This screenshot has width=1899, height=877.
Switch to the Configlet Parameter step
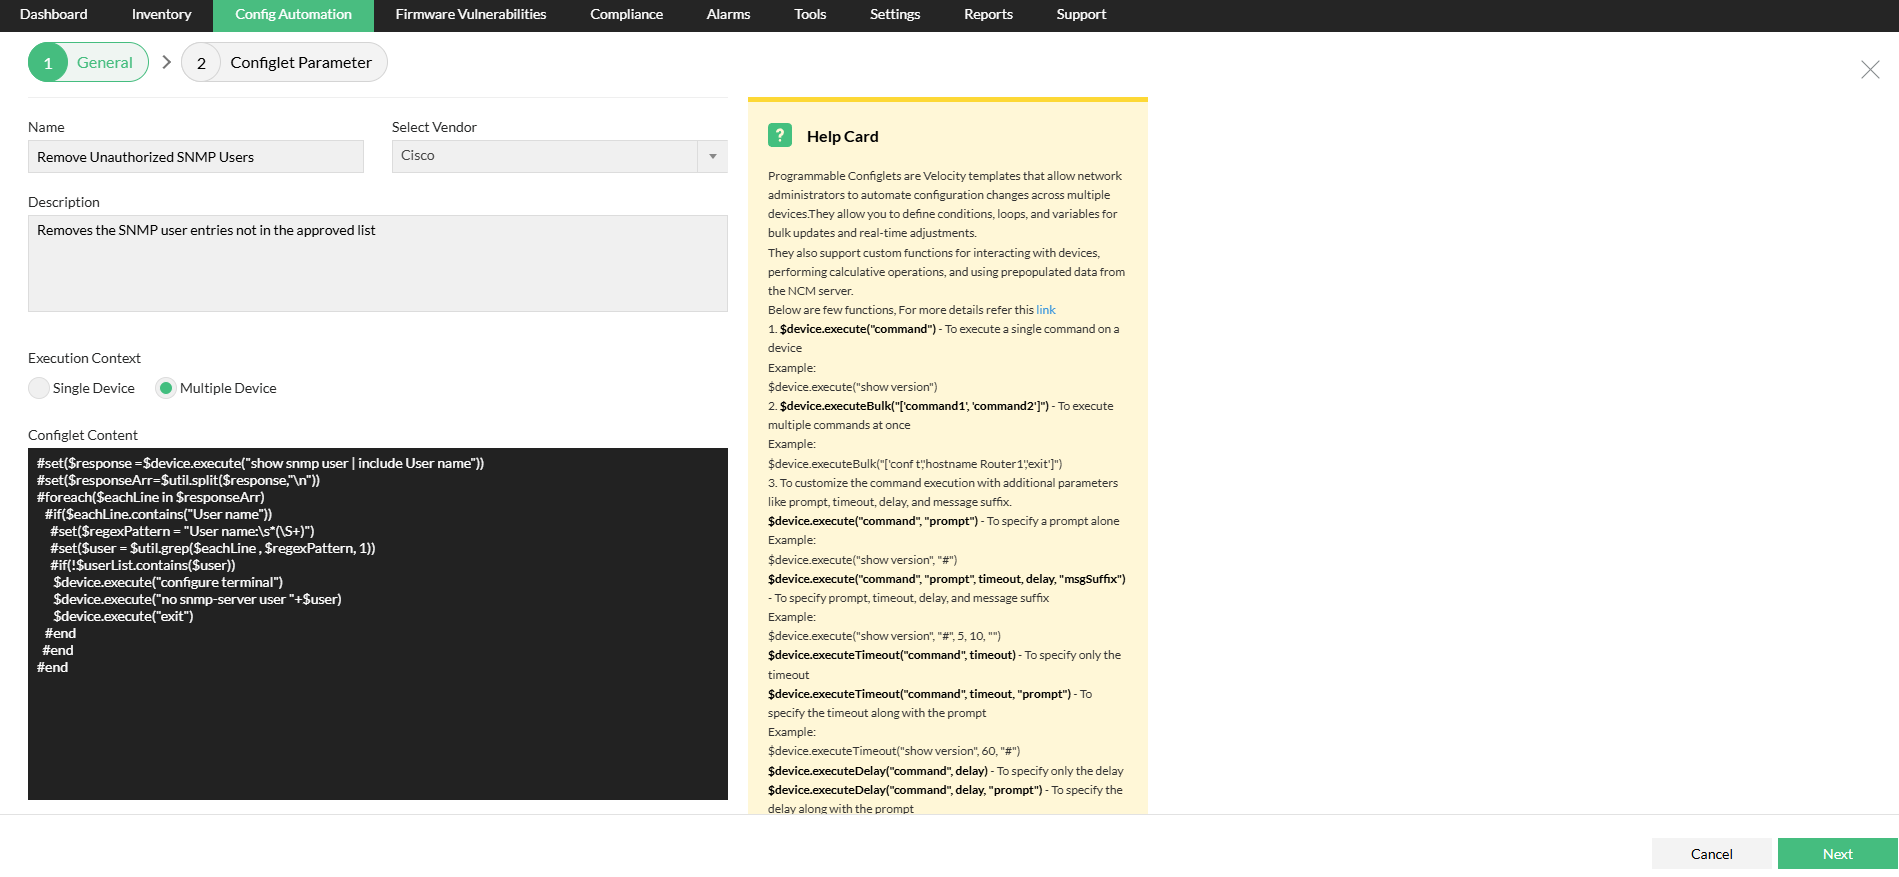coord(284,62)
